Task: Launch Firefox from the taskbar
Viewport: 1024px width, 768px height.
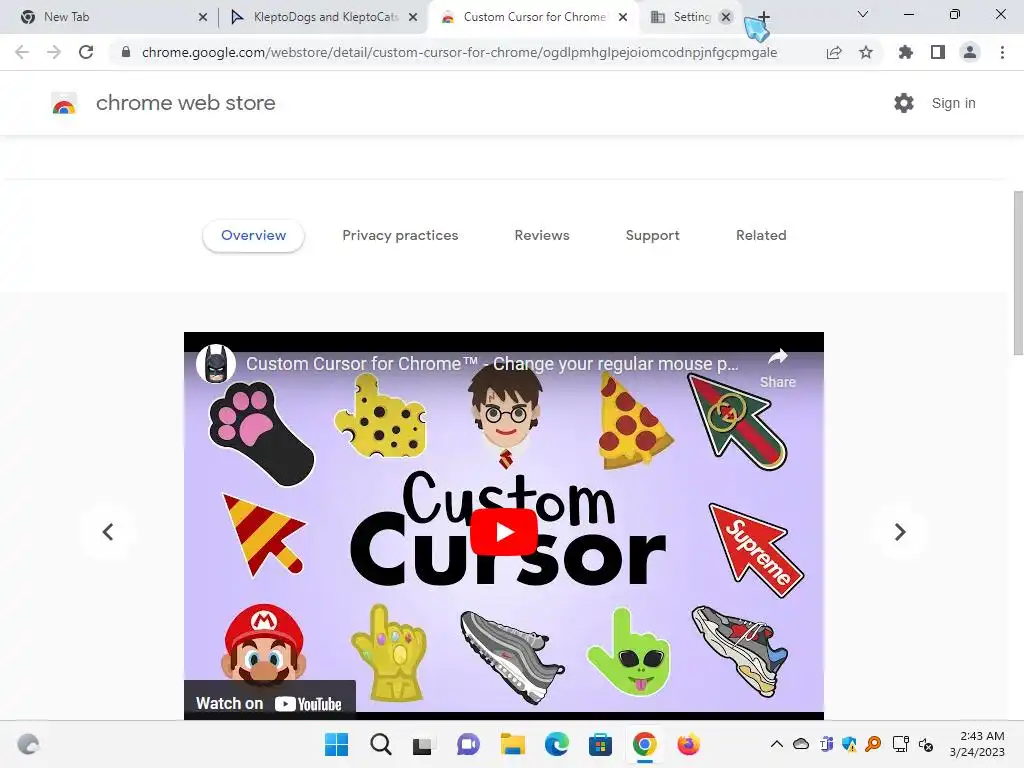Action: [x=688, y=744]
